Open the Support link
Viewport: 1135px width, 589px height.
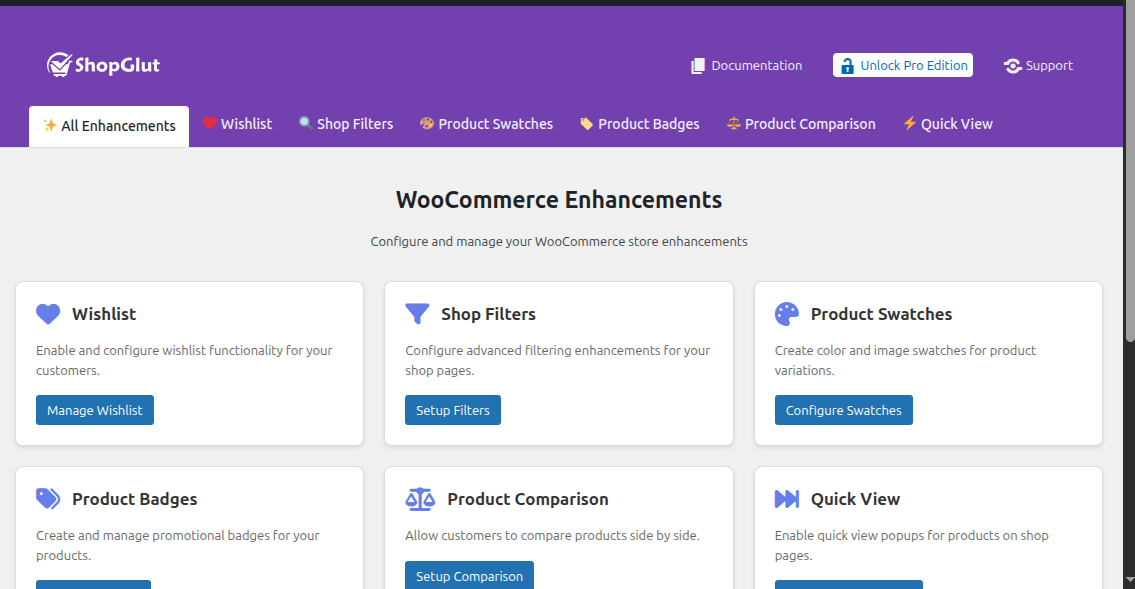coord(1038,66)
